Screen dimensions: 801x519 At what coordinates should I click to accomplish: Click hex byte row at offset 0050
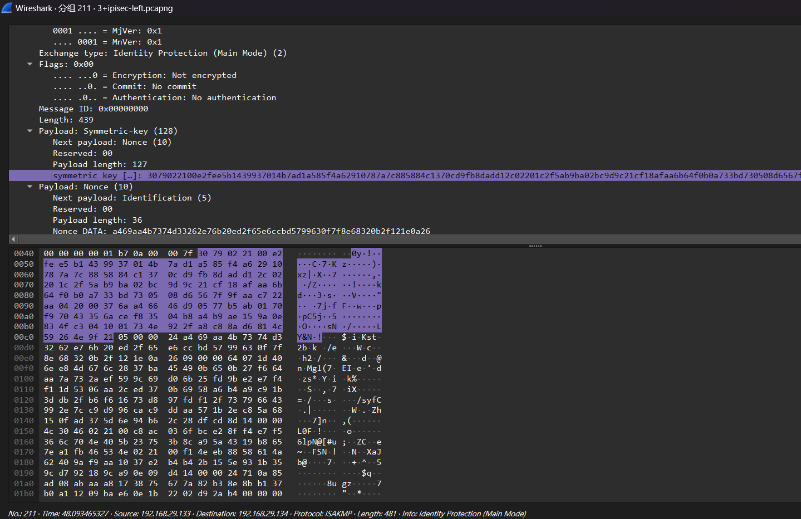[163, 264]
